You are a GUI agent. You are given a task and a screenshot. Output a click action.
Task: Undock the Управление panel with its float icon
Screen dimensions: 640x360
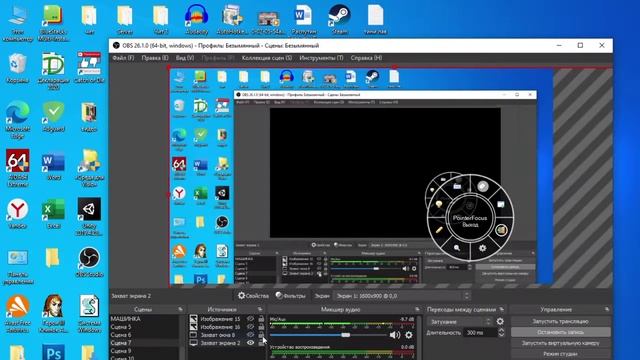[x=607, y=309]
